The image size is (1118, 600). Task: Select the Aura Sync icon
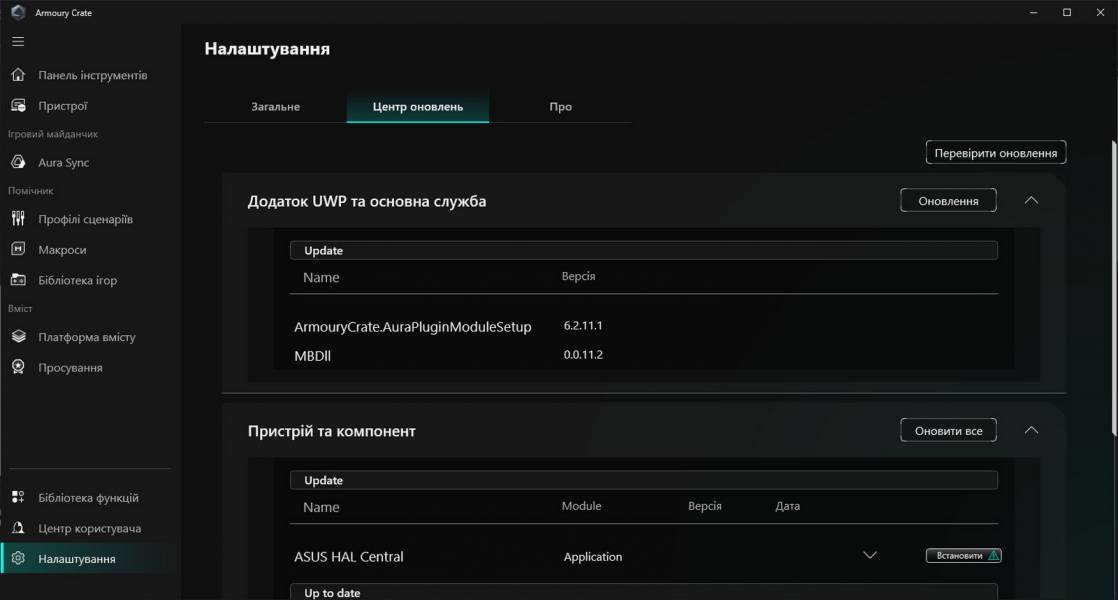pyautogui.click(x=18, y=163)
